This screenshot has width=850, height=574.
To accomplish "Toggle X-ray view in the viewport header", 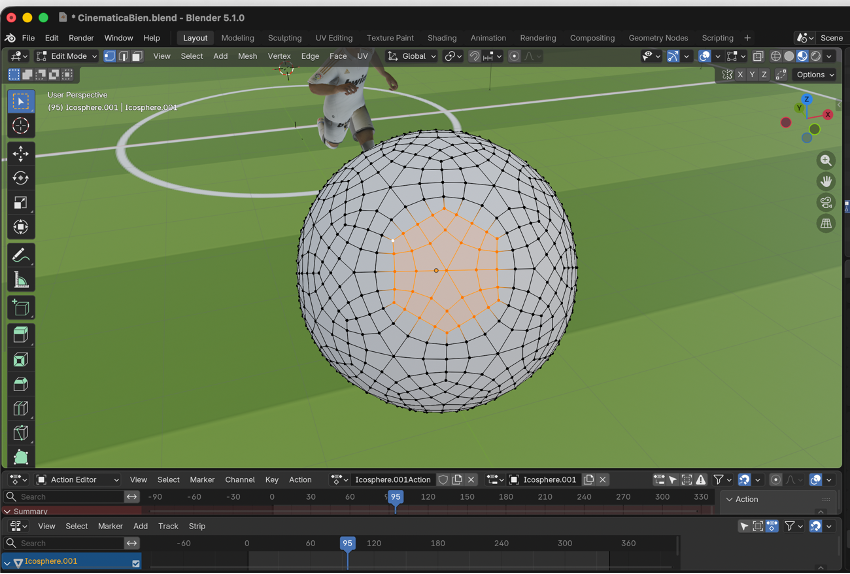I will pyautogui.click(x=758, y=56).
